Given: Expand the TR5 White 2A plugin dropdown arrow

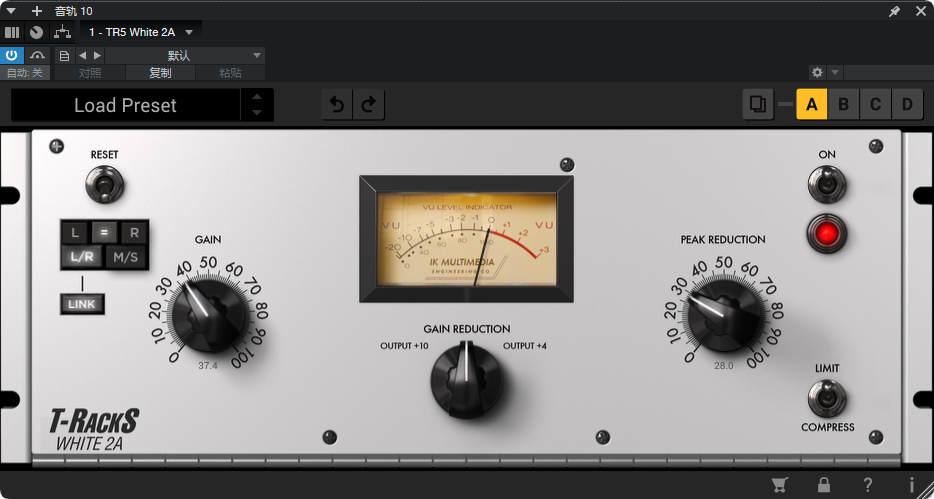Looking at the screenshot, I should pos(189,32).
